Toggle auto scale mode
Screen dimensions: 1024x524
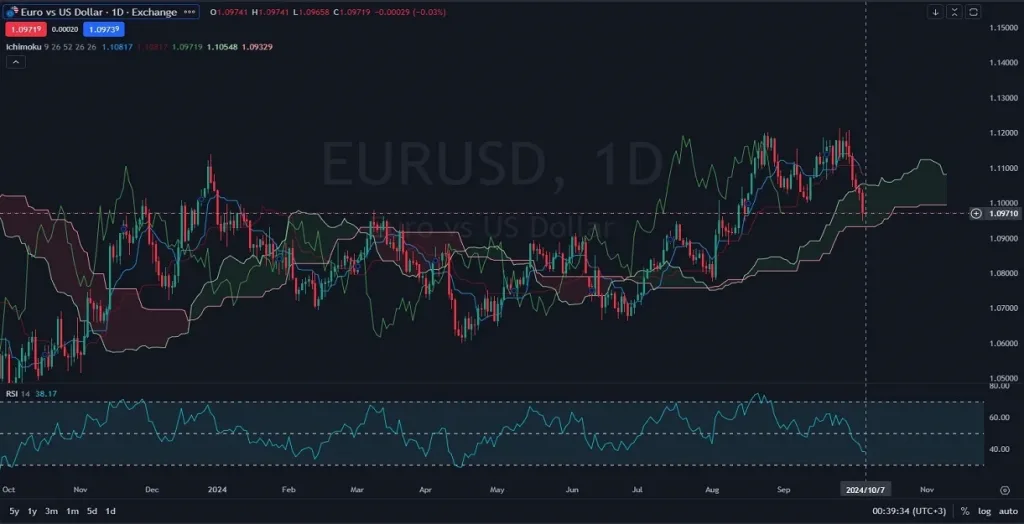pos(1008,511)
